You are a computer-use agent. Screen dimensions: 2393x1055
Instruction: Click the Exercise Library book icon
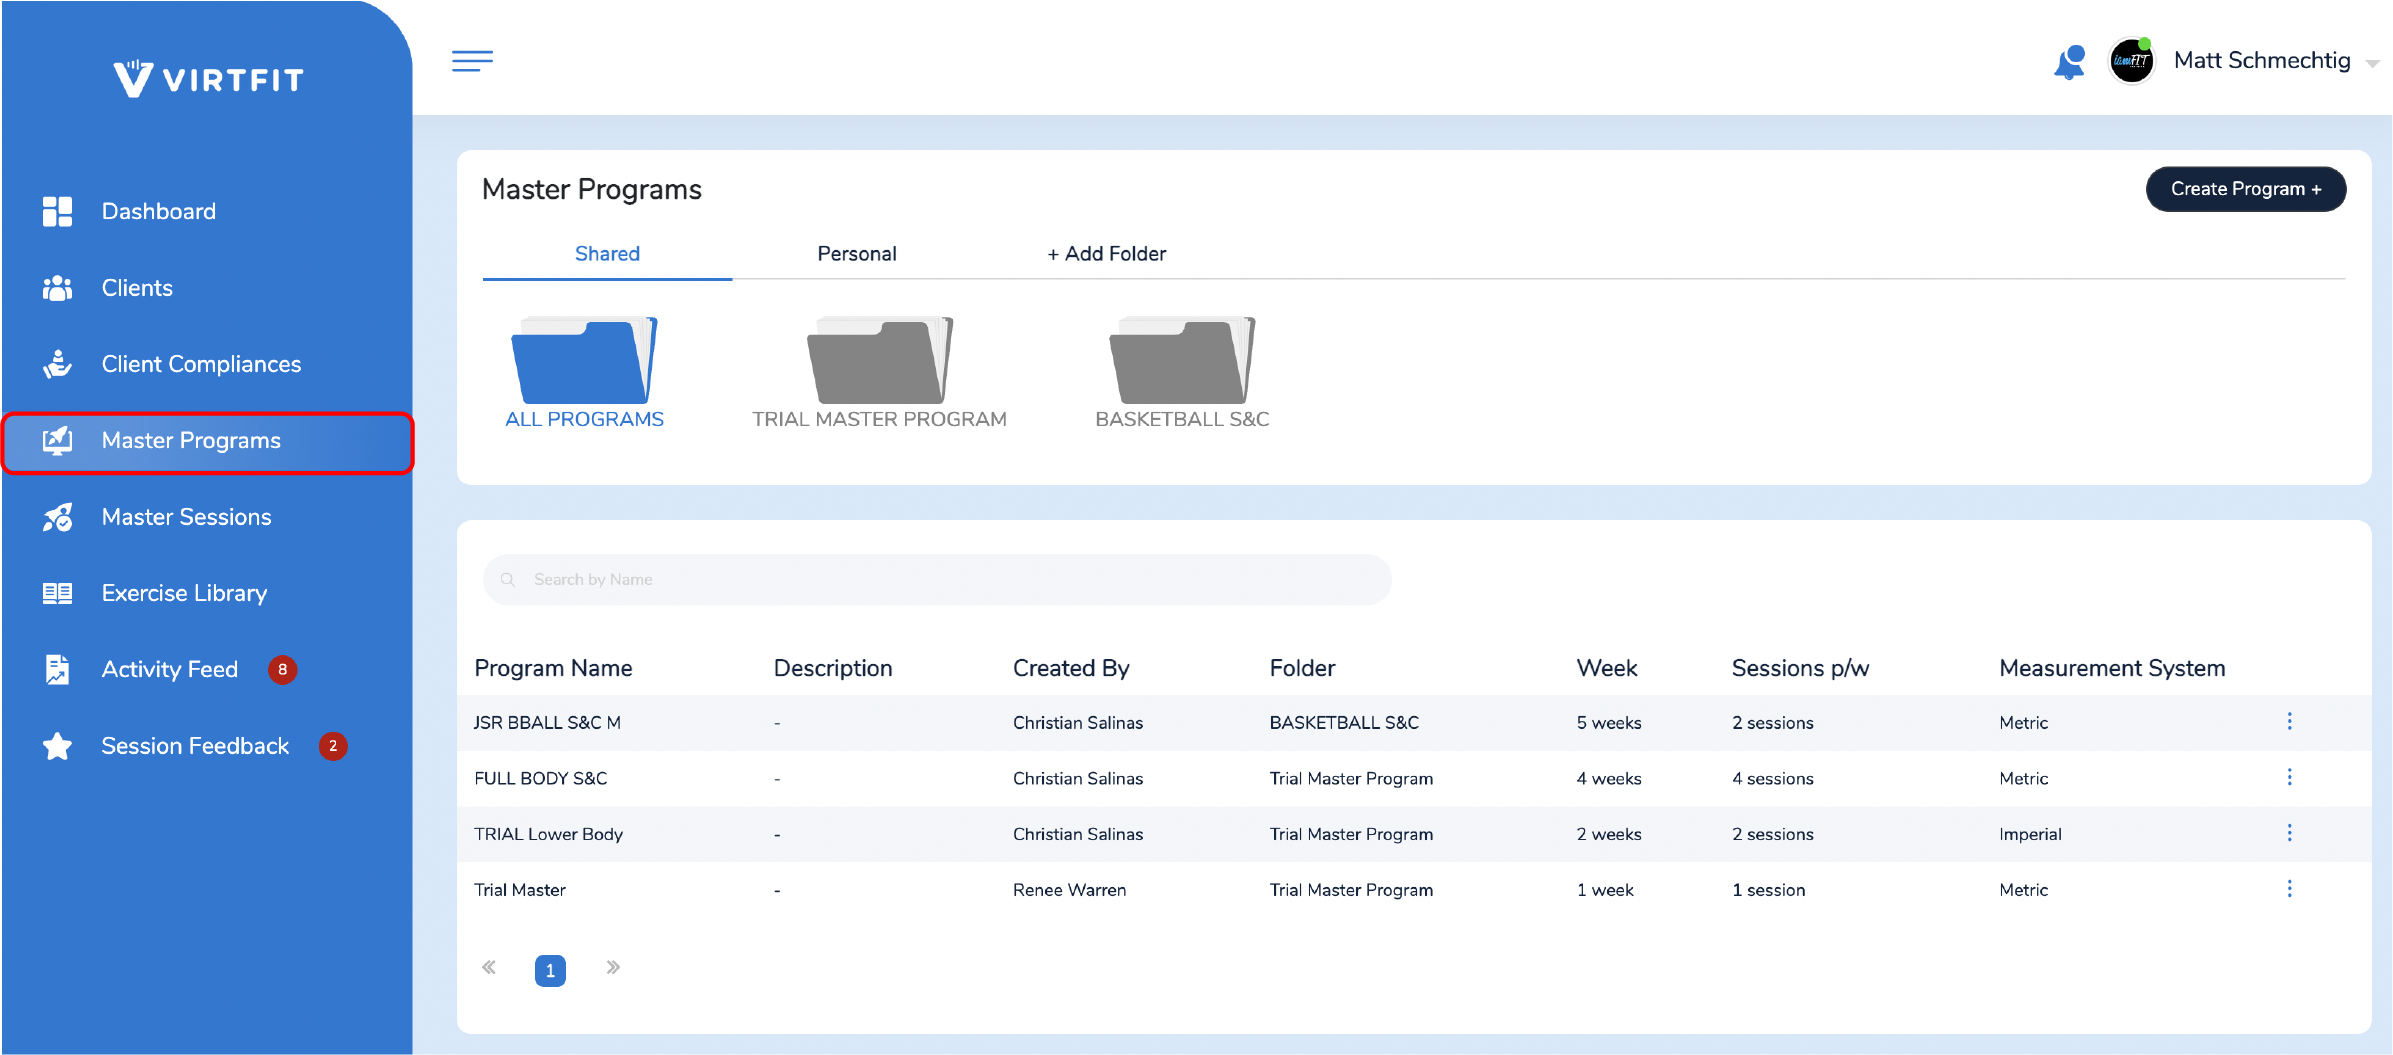click(x=57, y=593)
